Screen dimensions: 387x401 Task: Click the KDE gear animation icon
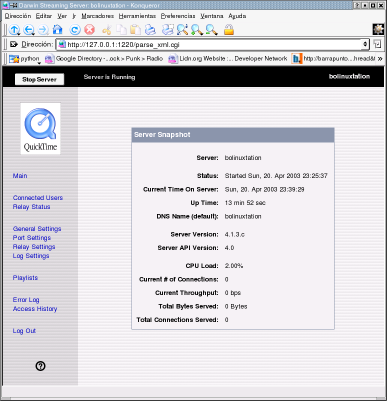[x=378, y=29]
